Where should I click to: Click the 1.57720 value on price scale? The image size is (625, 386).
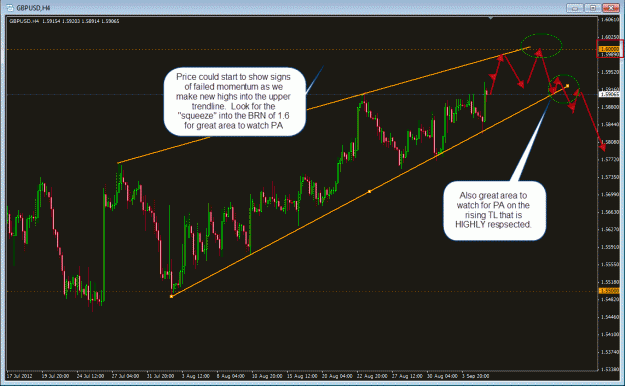(611, 160)
